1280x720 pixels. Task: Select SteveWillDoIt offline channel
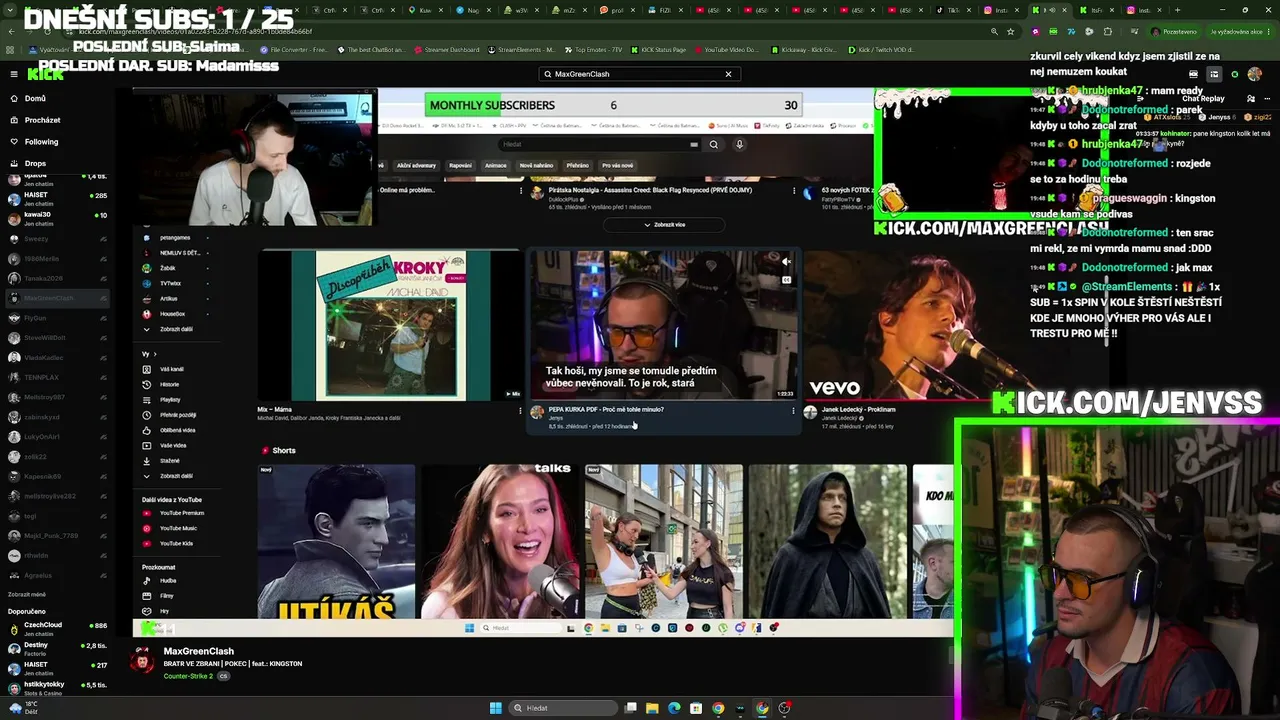[58, 338]
